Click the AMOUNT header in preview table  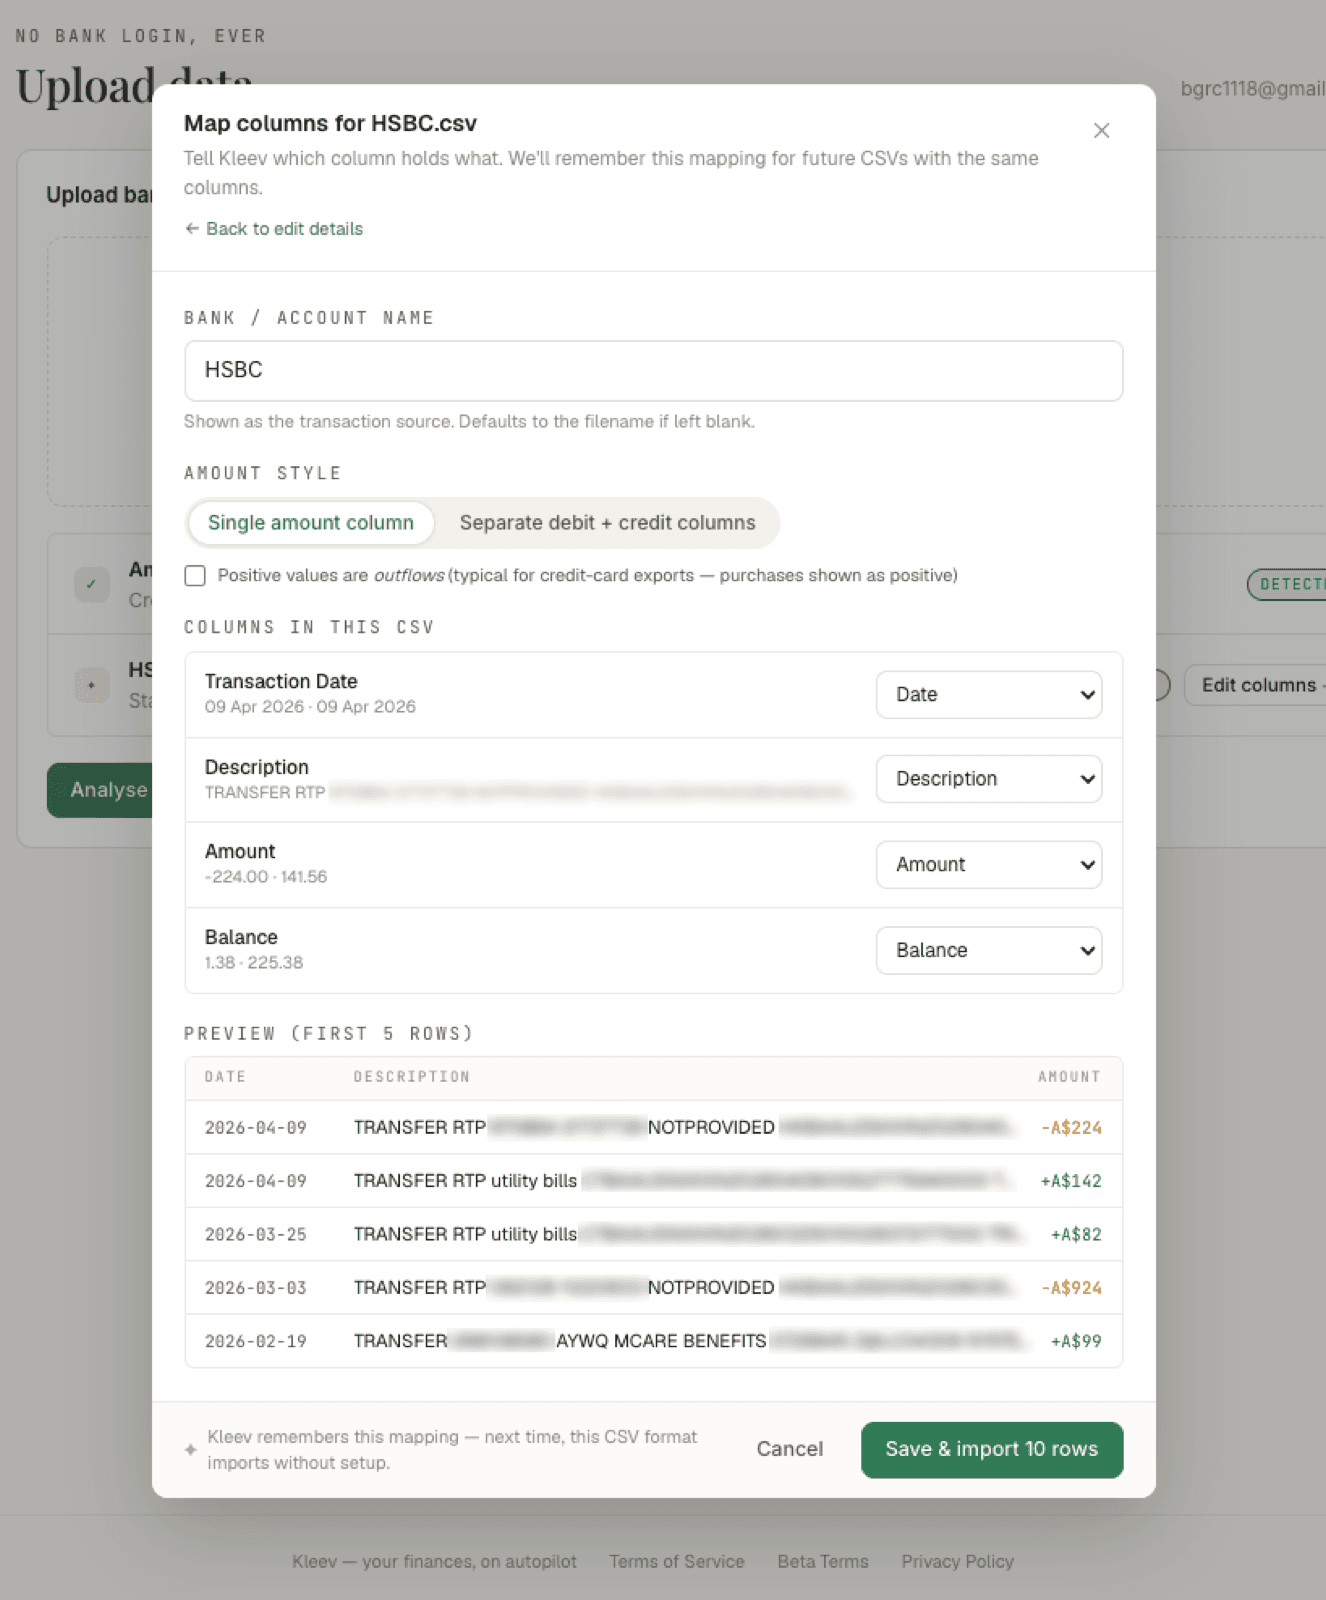click(x=1069, y=1077)
